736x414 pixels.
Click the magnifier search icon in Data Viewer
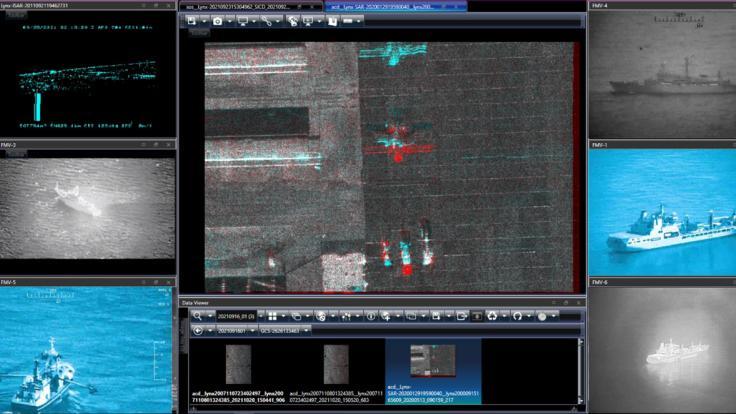(x=198, y=316)
